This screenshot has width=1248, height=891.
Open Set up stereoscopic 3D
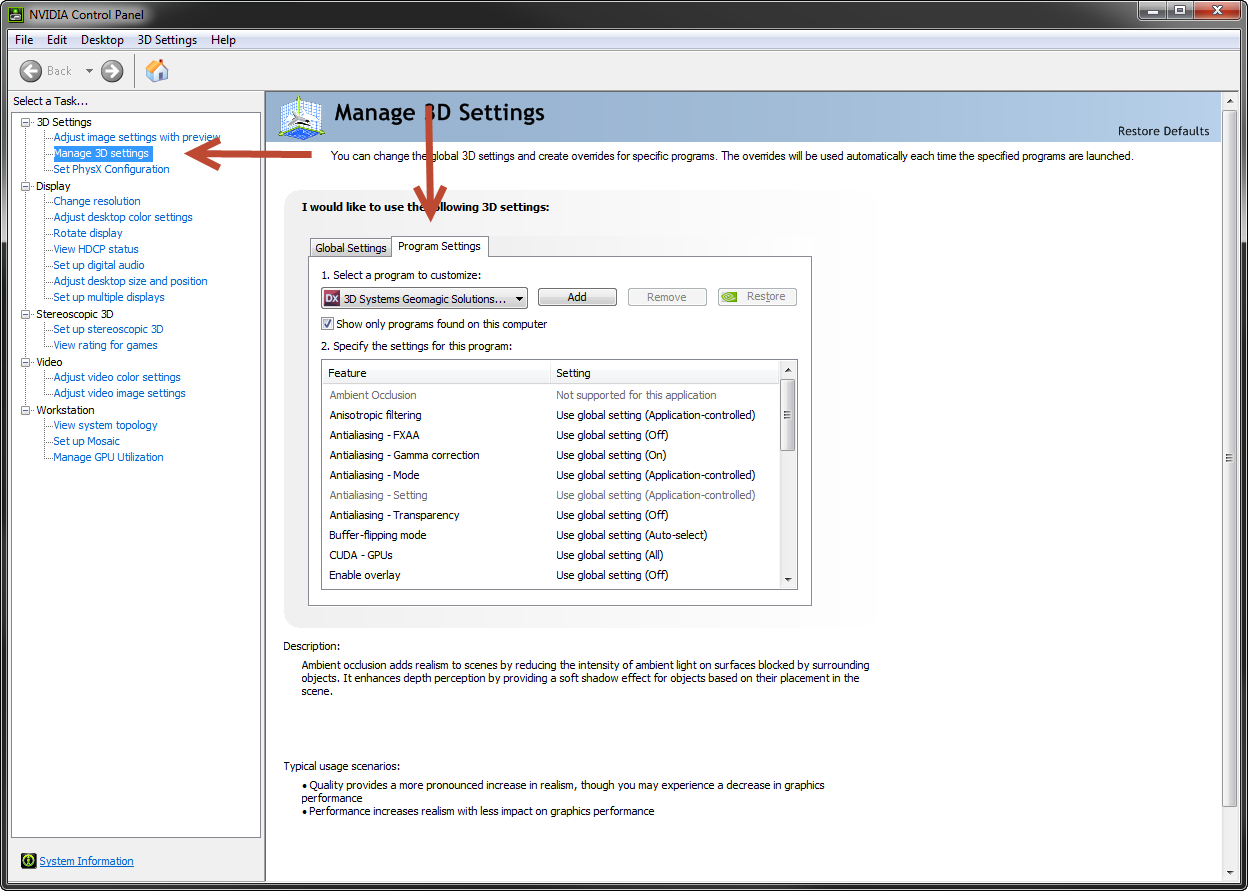(x=108, y=329)
